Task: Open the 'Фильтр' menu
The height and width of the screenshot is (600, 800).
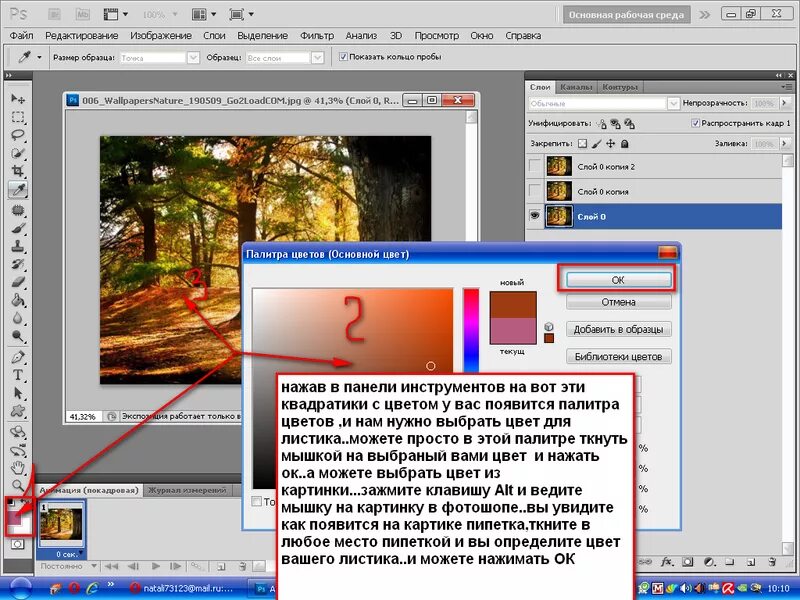Action: [317, 36]
